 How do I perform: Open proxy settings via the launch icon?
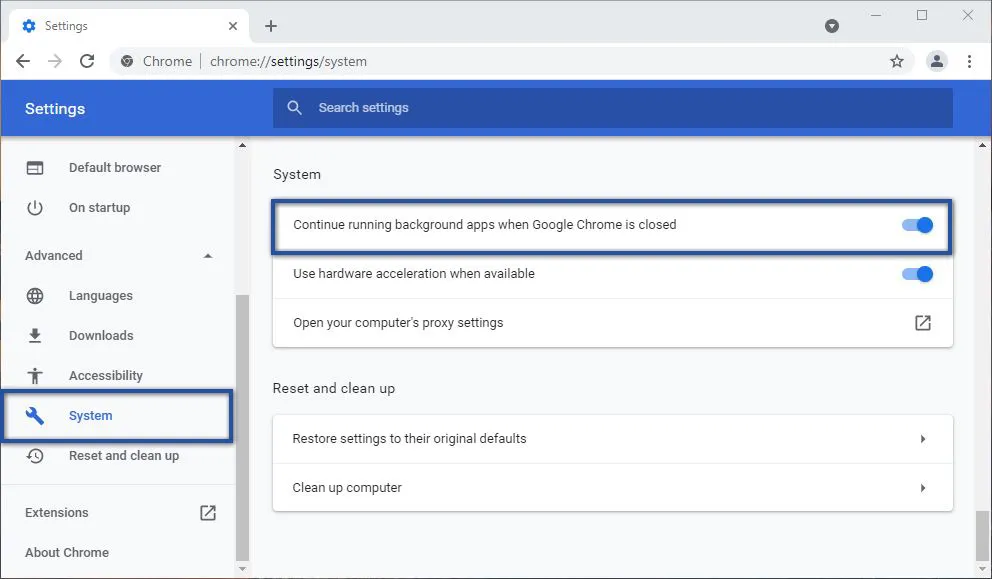(x=921, y=322)
